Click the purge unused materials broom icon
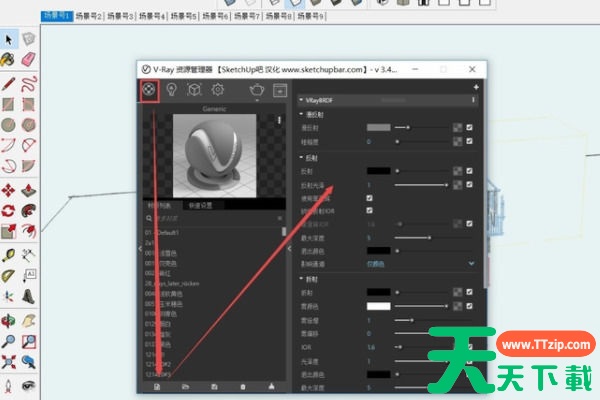Image resolution: width=600 pixels, height=400 pixels. click(x=271, y=387)
